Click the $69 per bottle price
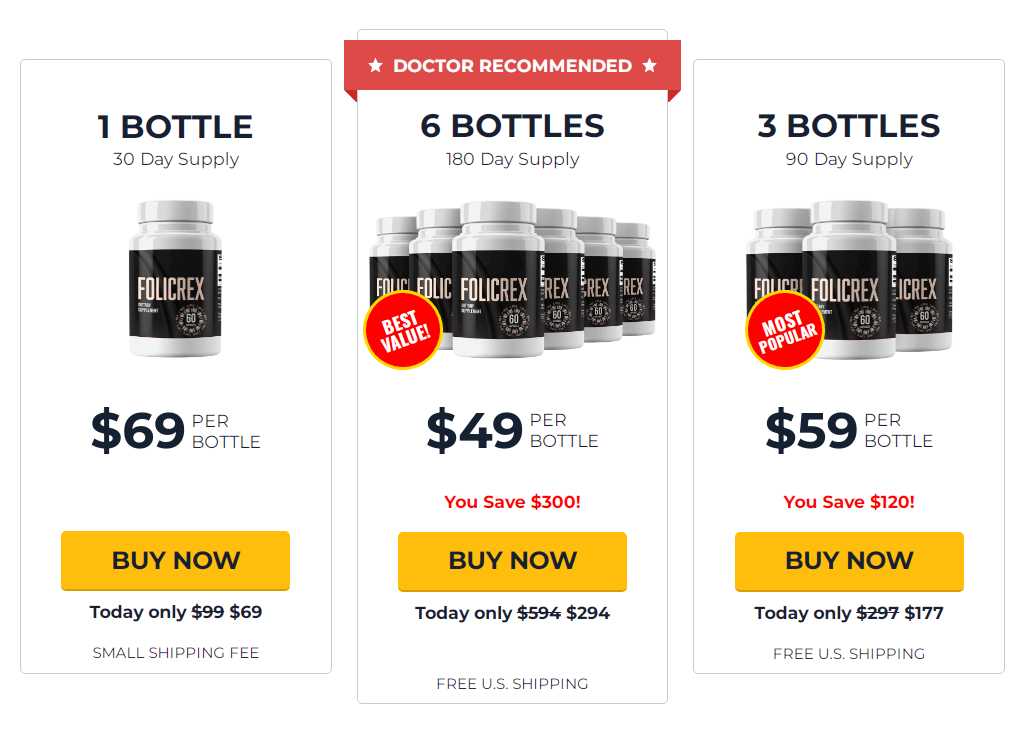Viewport: 1026px width, 738px height. point(175,430)
